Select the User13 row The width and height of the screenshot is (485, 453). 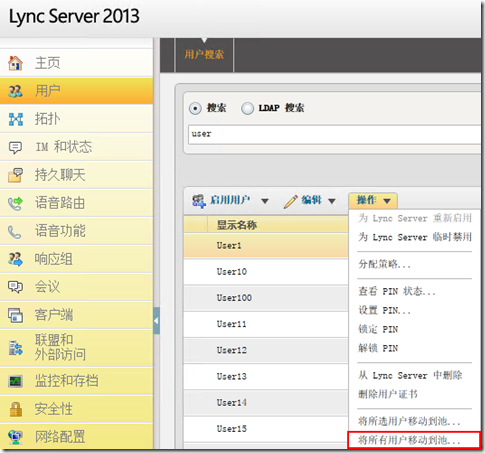click(x=266, y=376)
